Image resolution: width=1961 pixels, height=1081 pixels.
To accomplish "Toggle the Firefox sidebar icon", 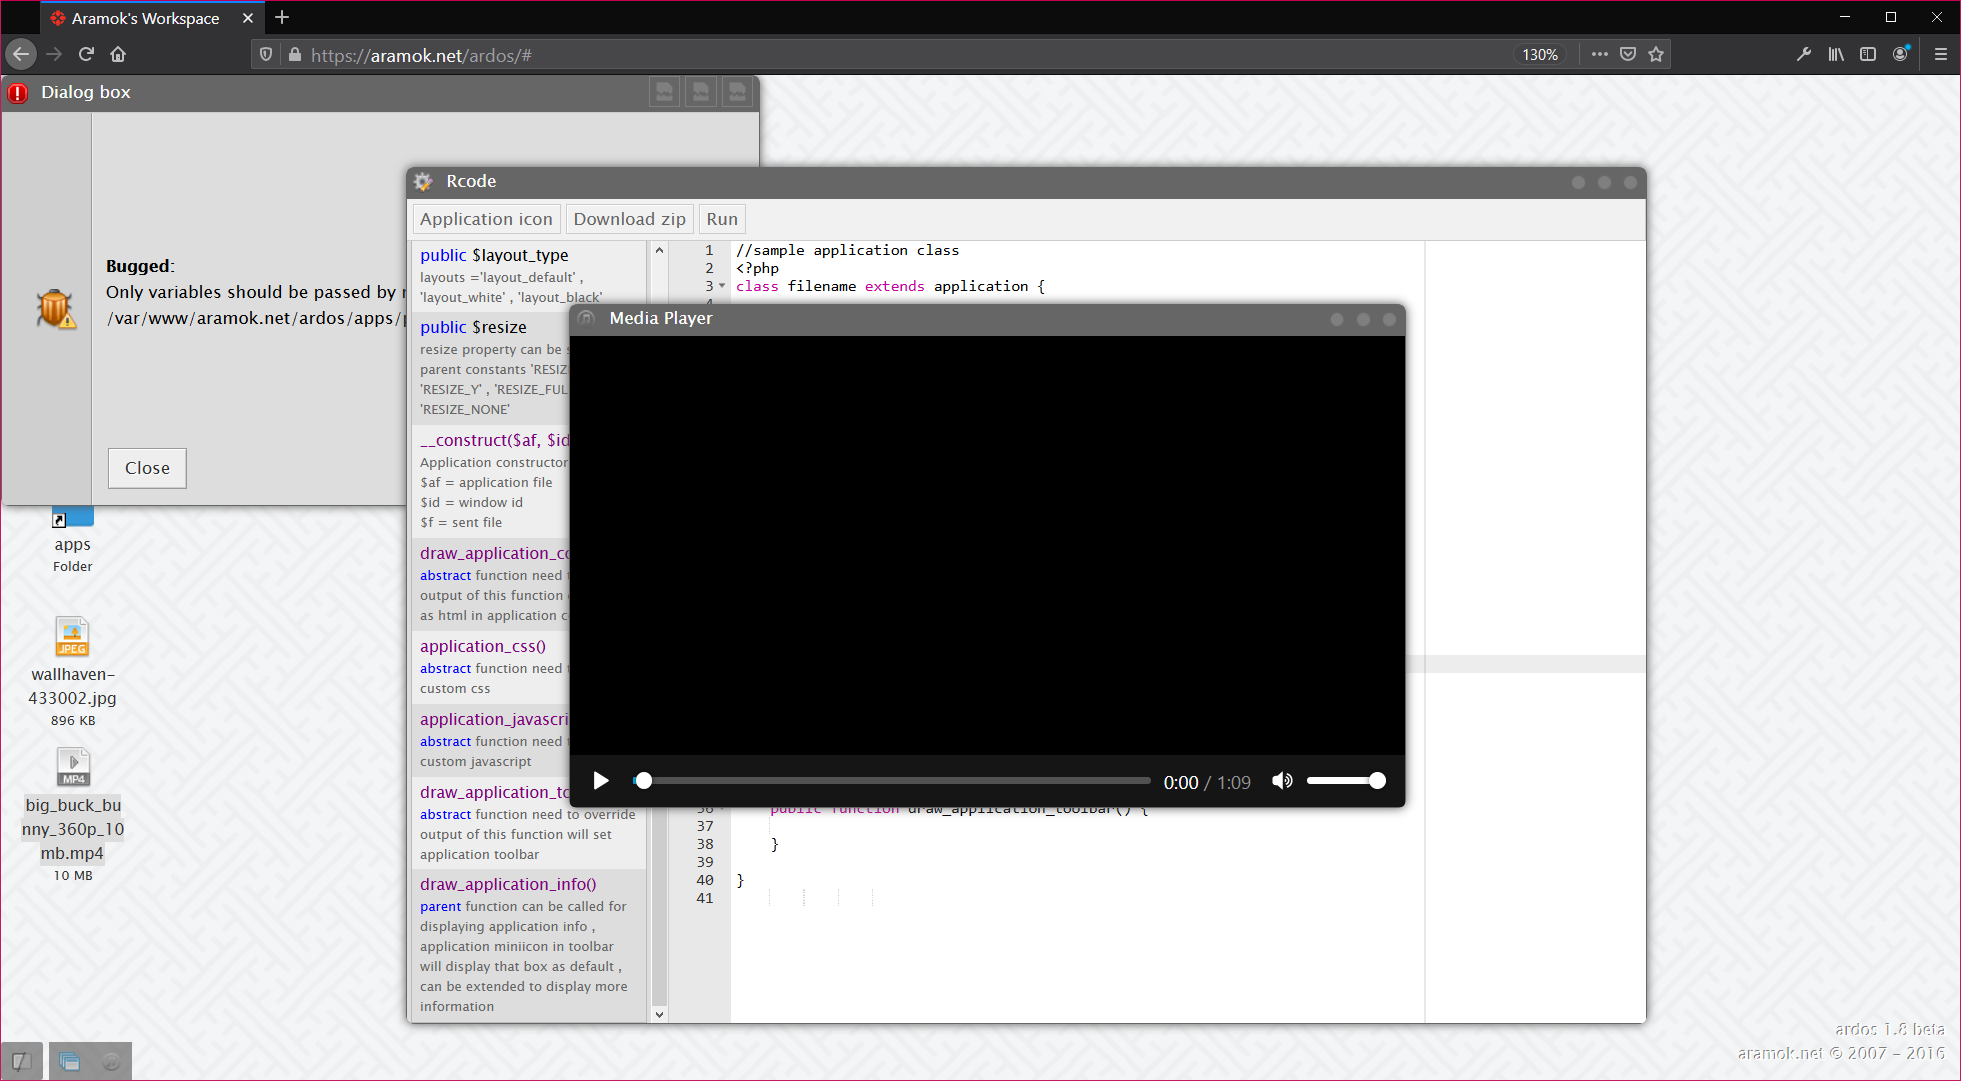I will point(1868,55).
